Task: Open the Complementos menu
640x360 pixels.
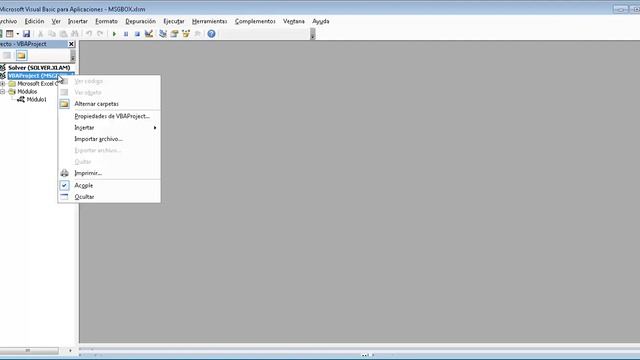Action: [x=255, y=21]
